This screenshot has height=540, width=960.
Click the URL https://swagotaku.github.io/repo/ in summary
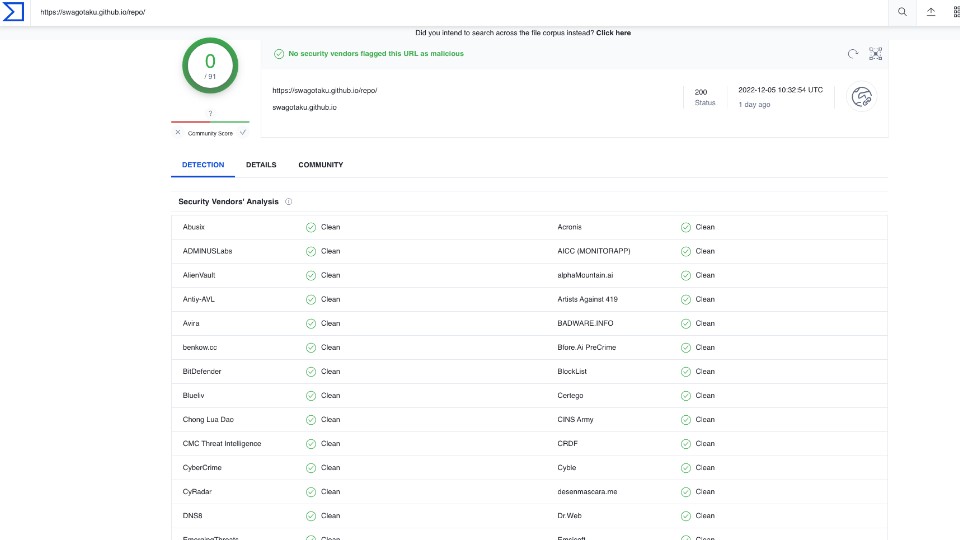coord(324,91)
